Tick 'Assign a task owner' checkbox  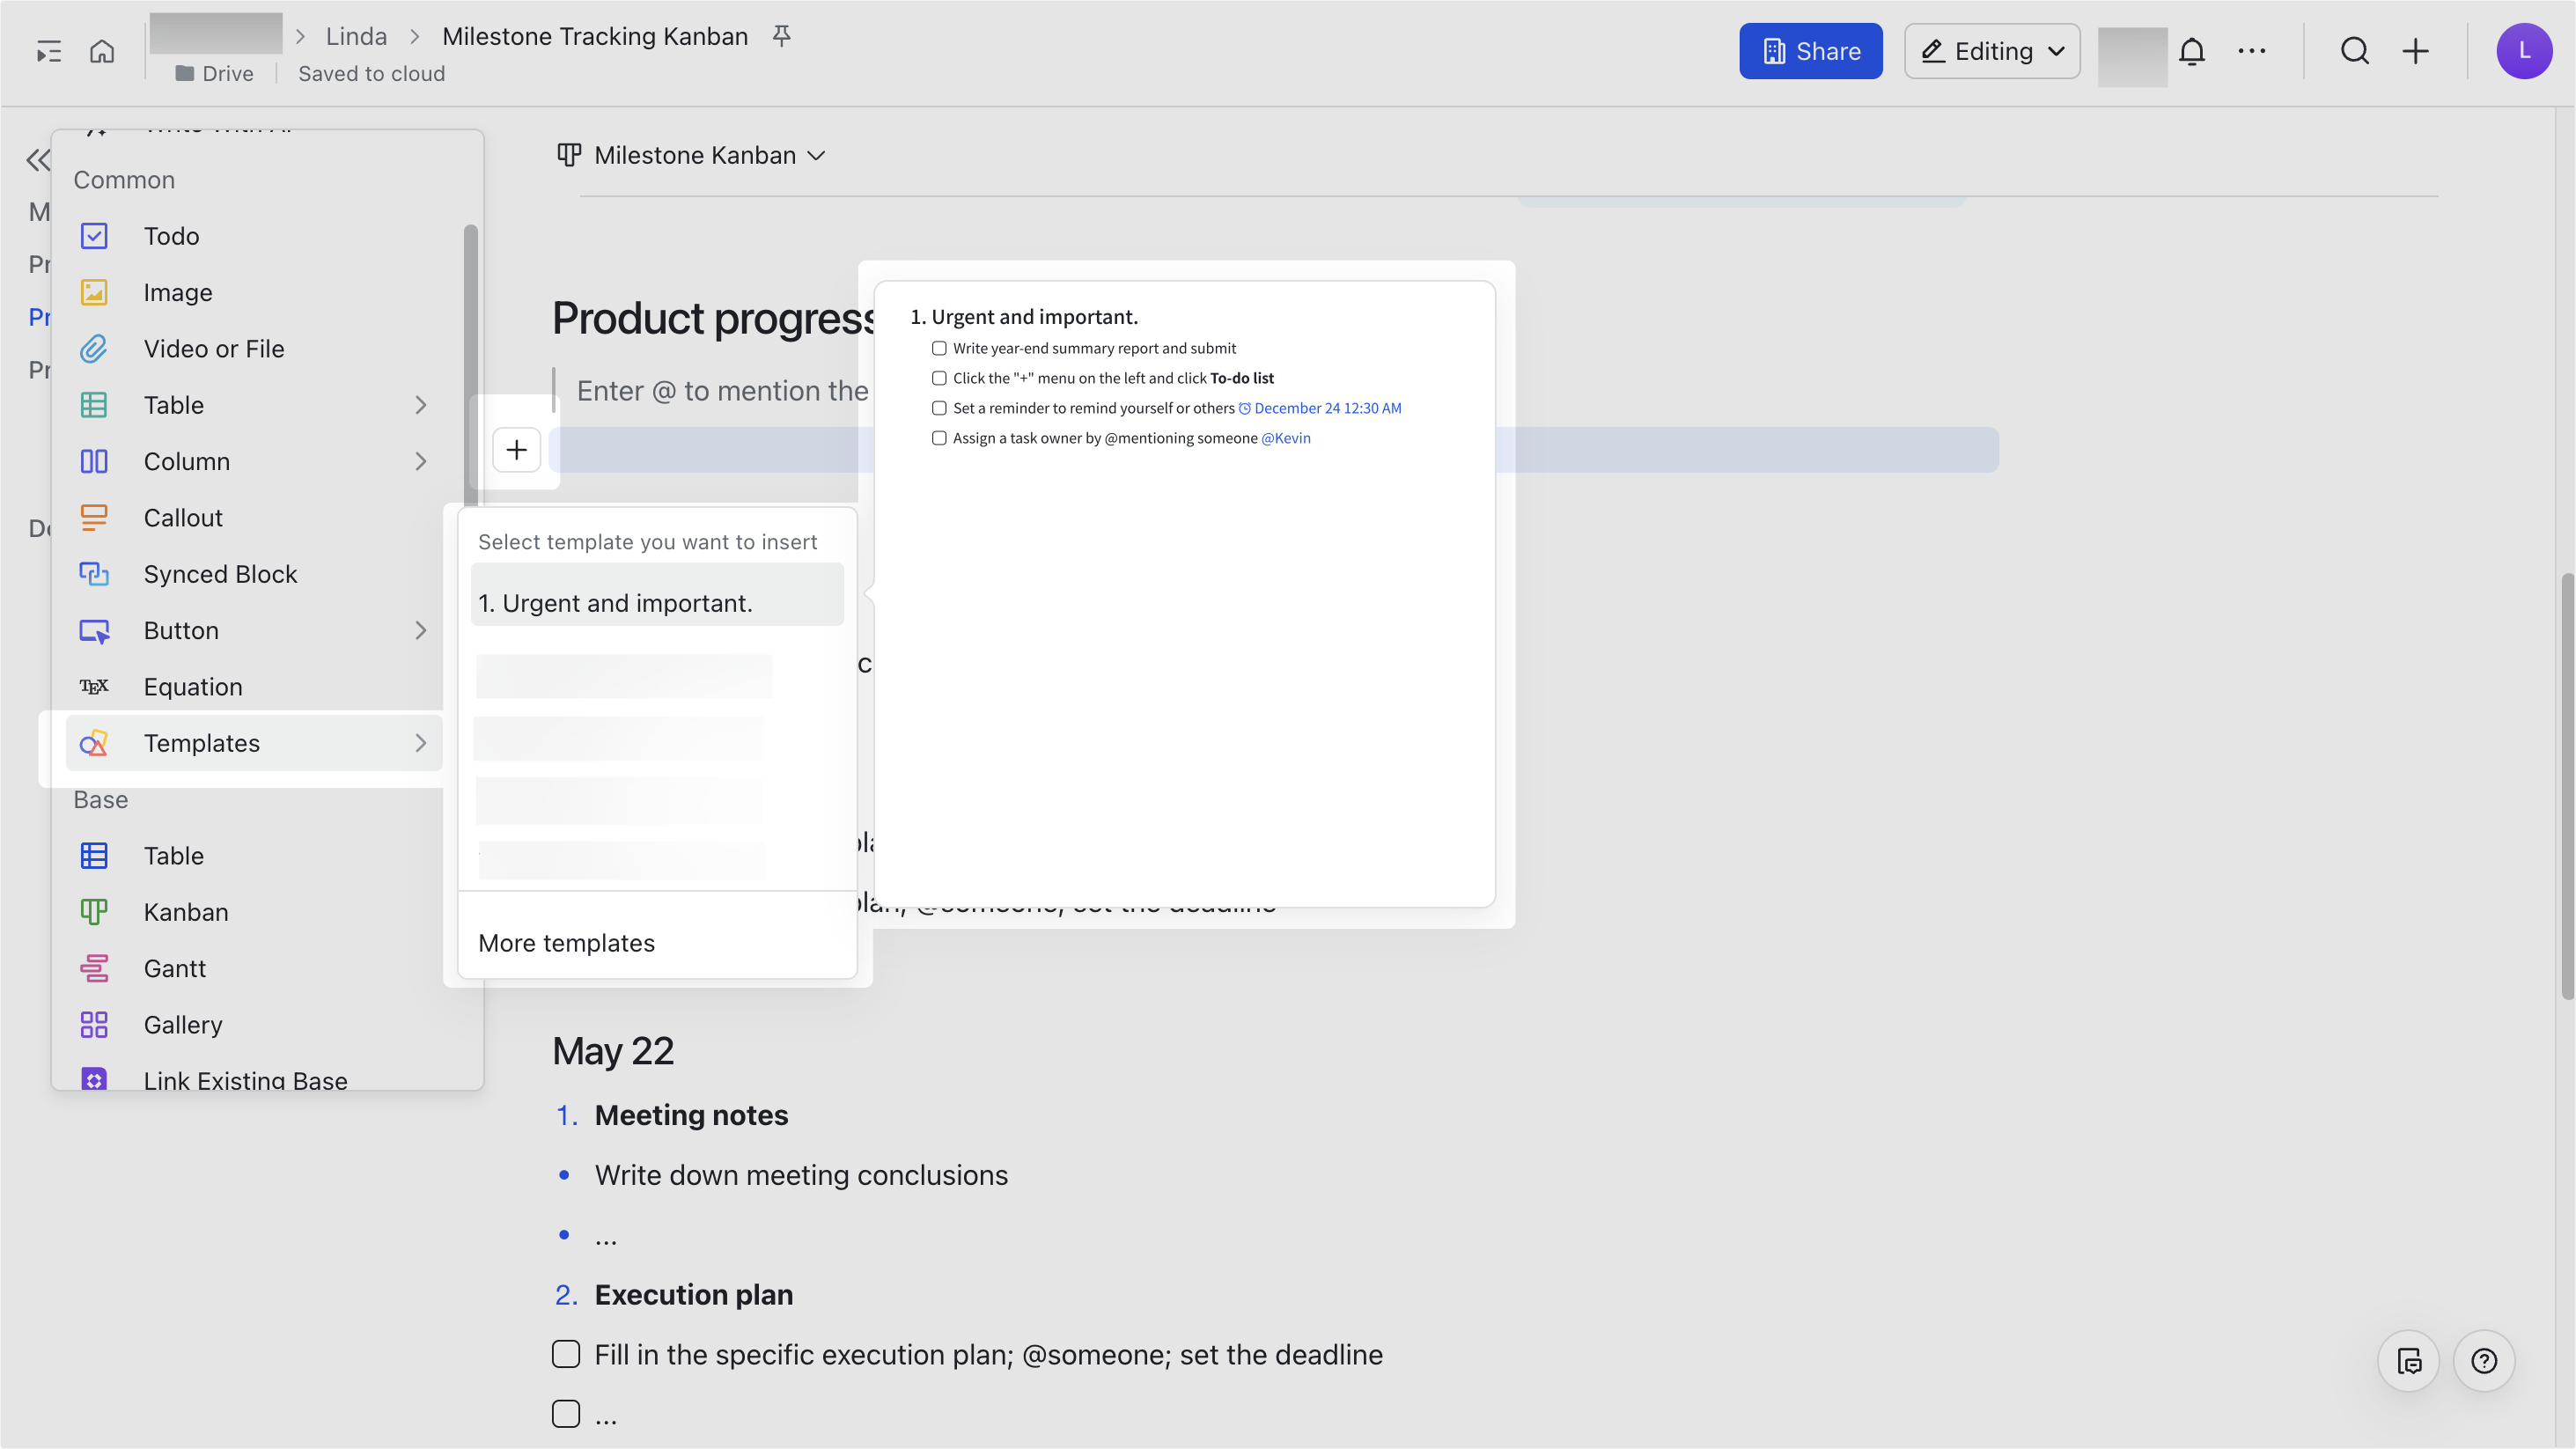click(x=939, y=438)
